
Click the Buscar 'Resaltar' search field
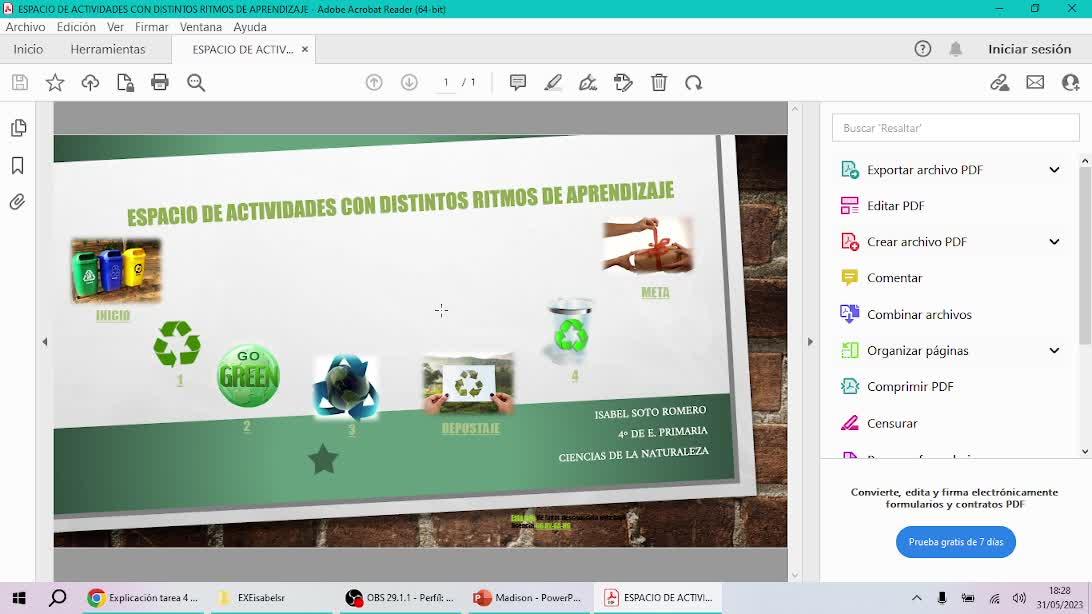[x=955, y=128]
